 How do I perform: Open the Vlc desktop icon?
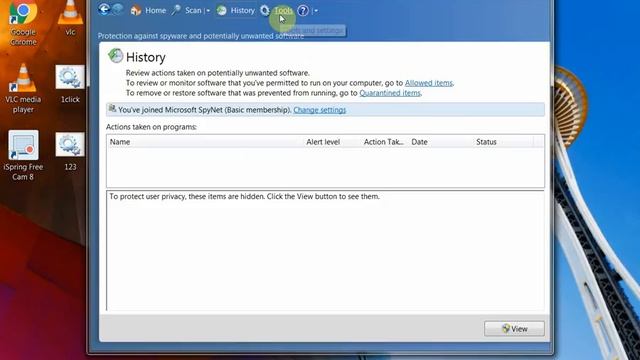point(70,18)
